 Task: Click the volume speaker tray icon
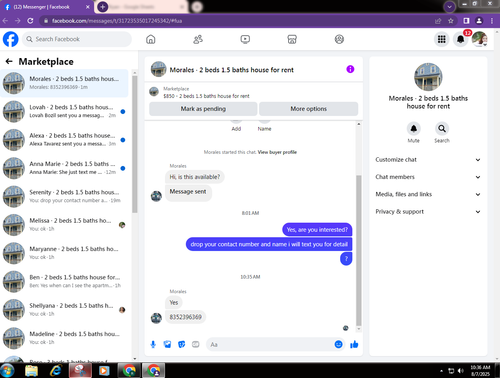pyautogui.click(x=461, y=370)
